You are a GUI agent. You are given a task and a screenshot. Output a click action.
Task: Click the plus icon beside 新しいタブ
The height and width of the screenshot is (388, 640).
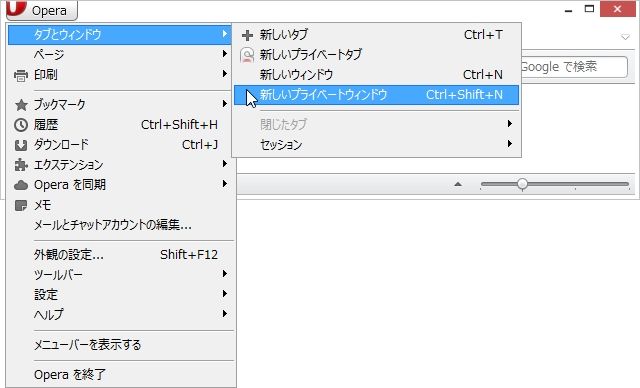point(247,35)
